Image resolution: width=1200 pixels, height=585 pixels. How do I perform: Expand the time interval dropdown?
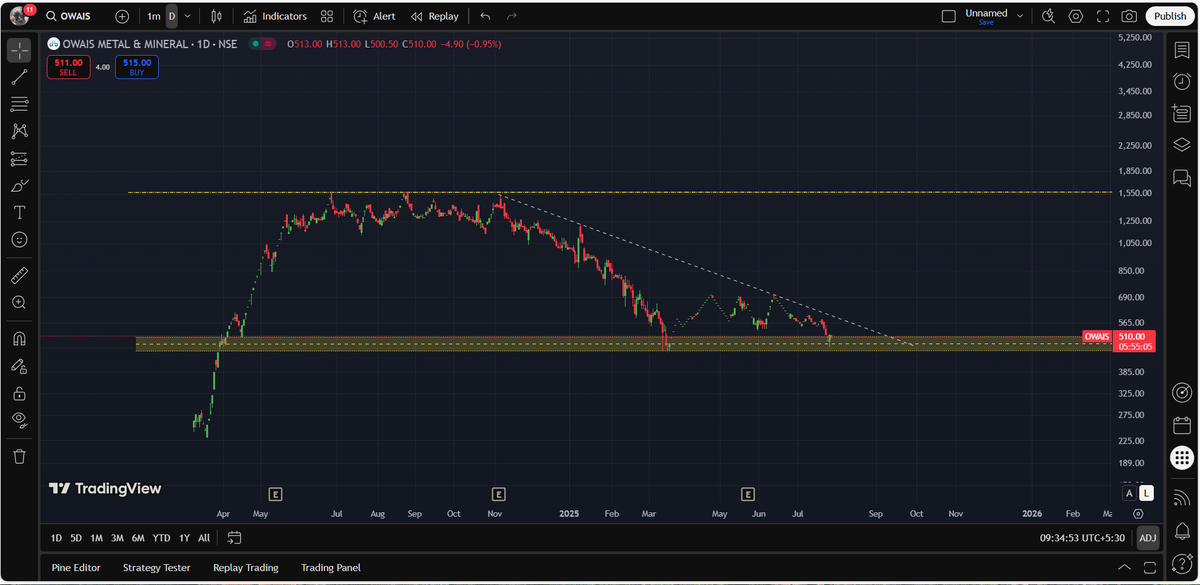[187, 16]
